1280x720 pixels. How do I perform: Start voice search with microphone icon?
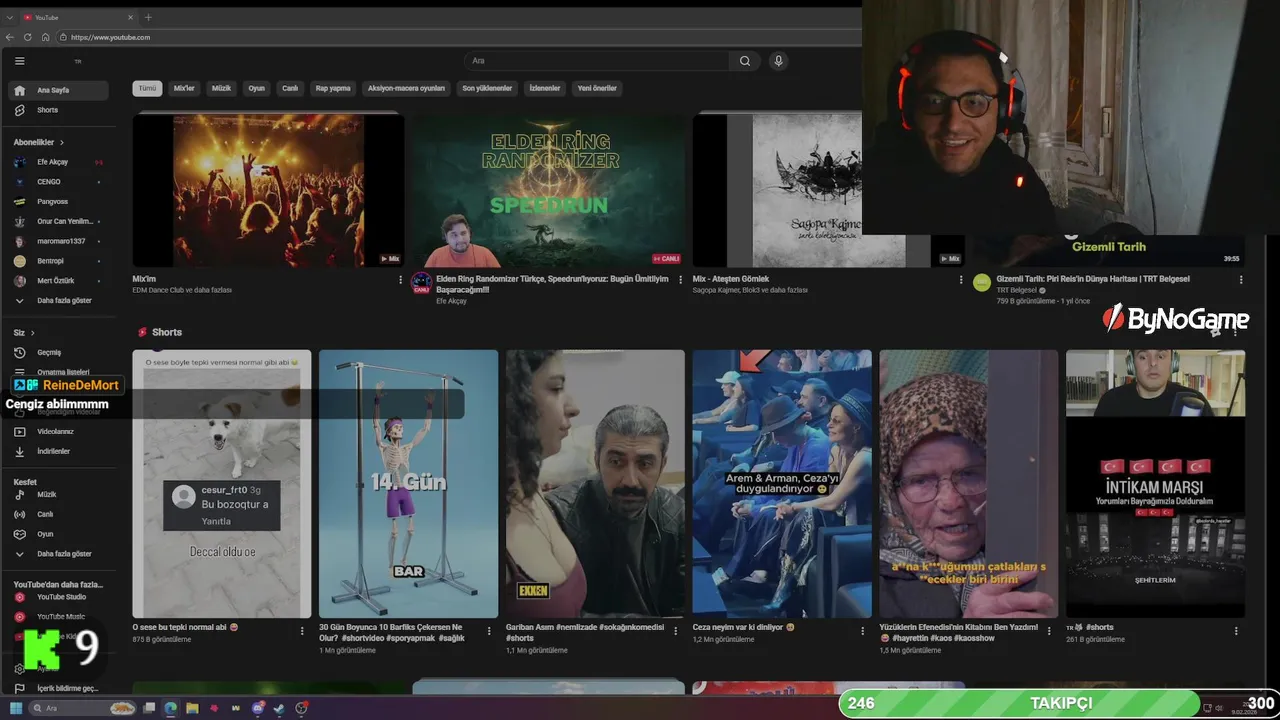point(778,61)
